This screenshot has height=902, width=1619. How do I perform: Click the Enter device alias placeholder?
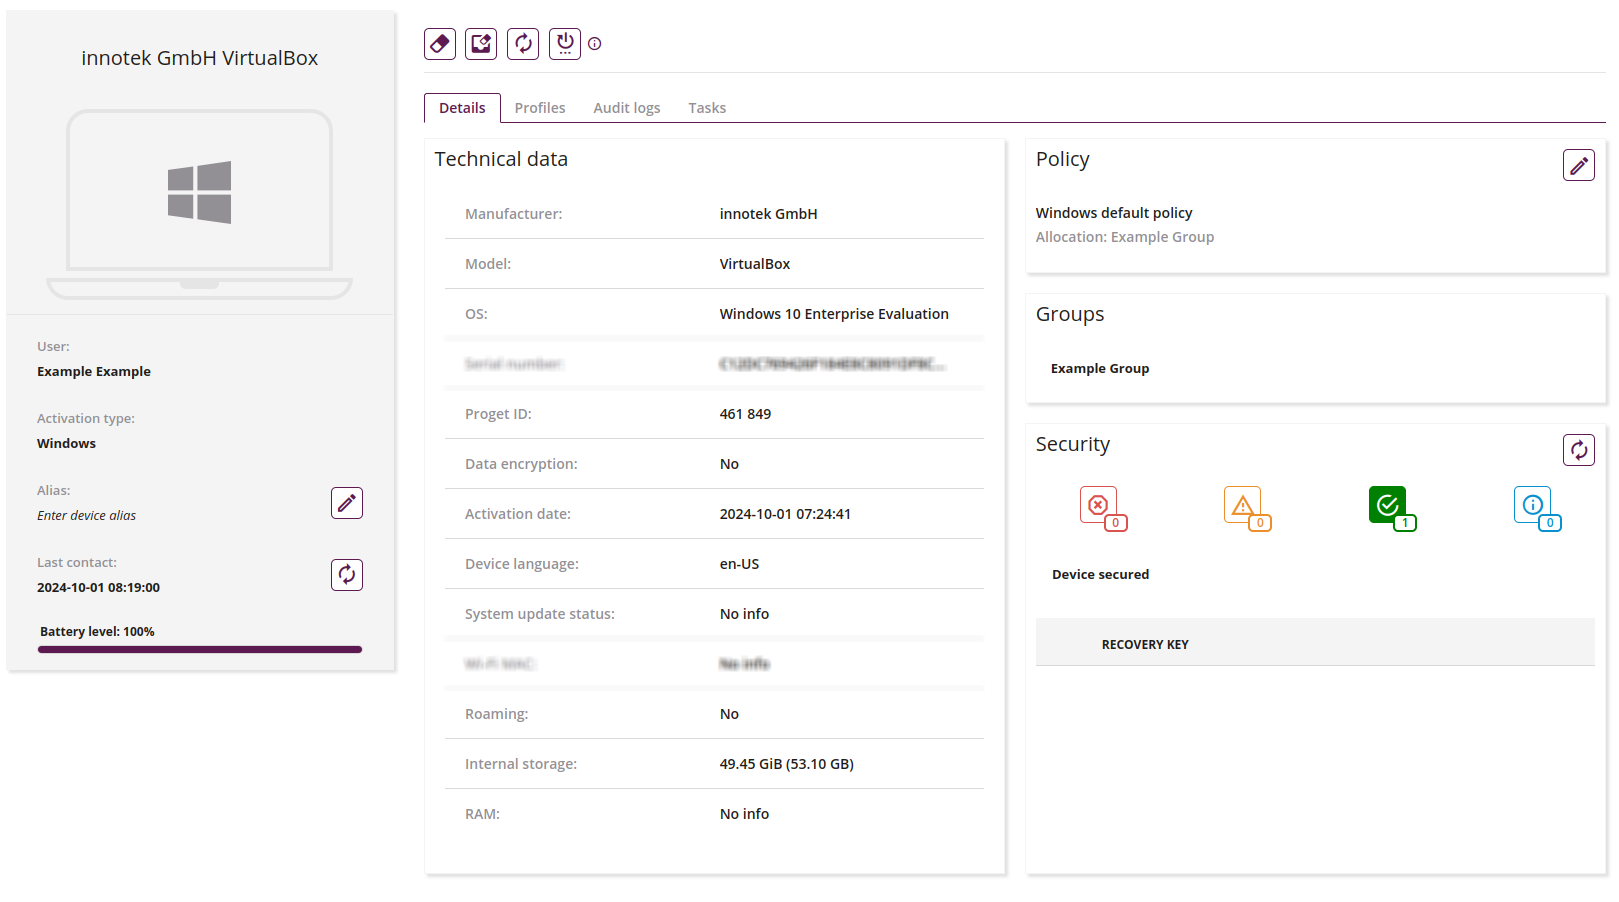pyautogui.click(x=87, y=516)
